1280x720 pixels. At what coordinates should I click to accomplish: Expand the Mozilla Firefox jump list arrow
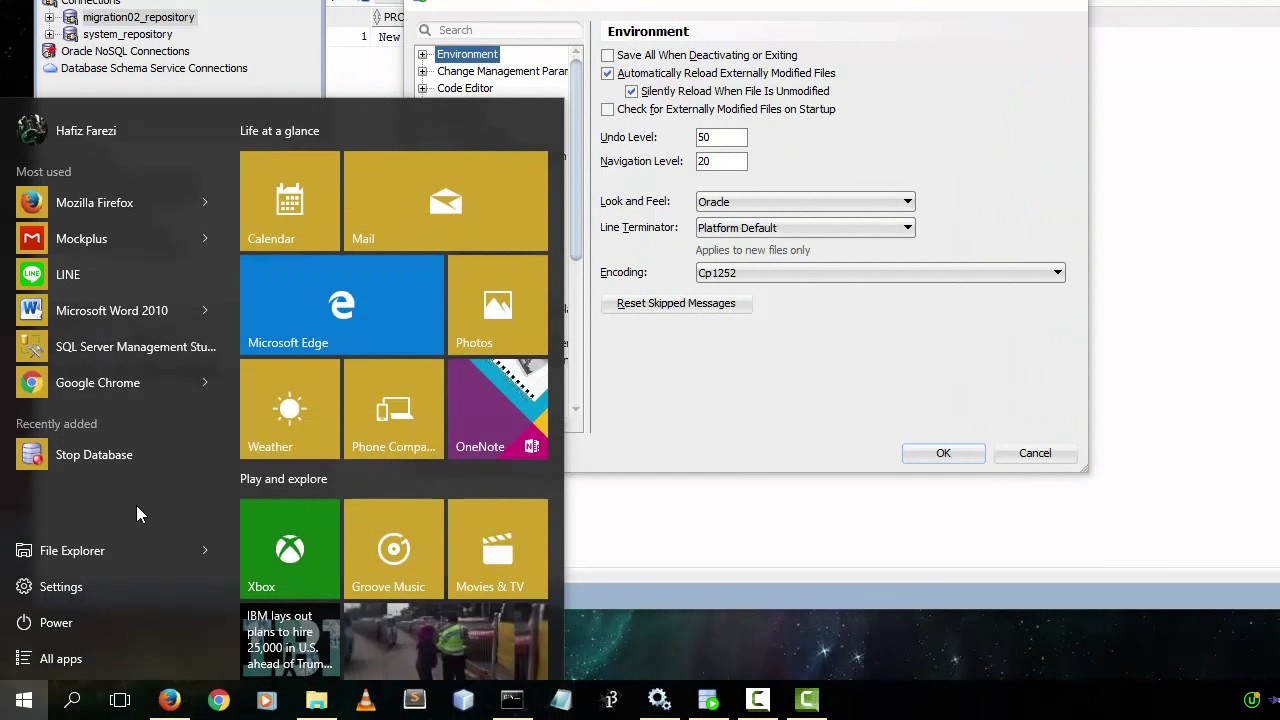205,202
